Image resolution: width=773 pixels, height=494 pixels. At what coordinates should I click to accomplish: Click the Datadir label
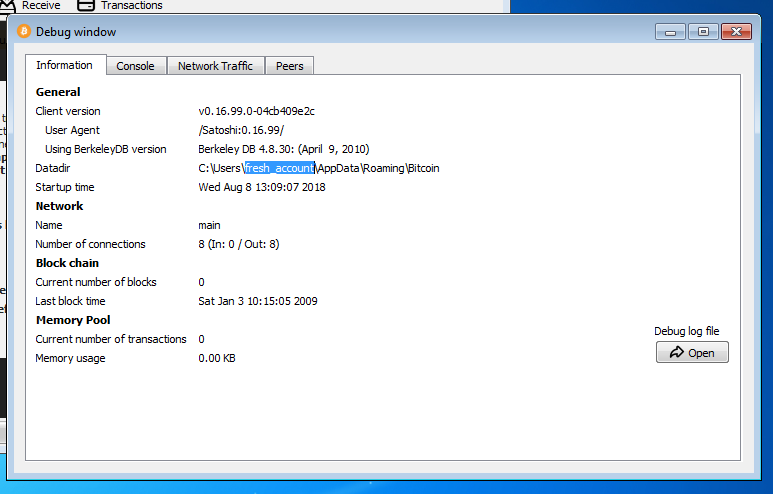[x=53, y=168]
